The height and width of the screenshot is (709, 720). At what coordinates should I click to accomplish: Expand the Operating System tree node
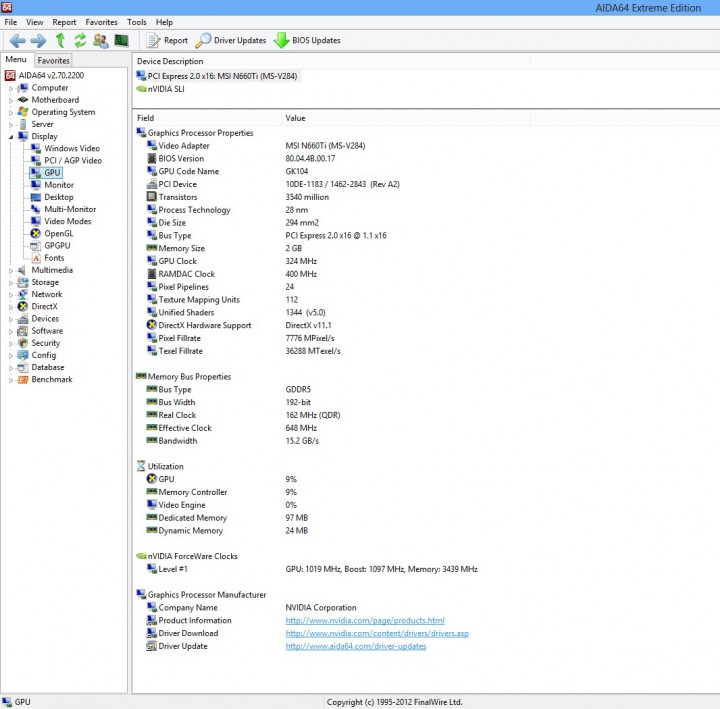[x=11, y=113]
